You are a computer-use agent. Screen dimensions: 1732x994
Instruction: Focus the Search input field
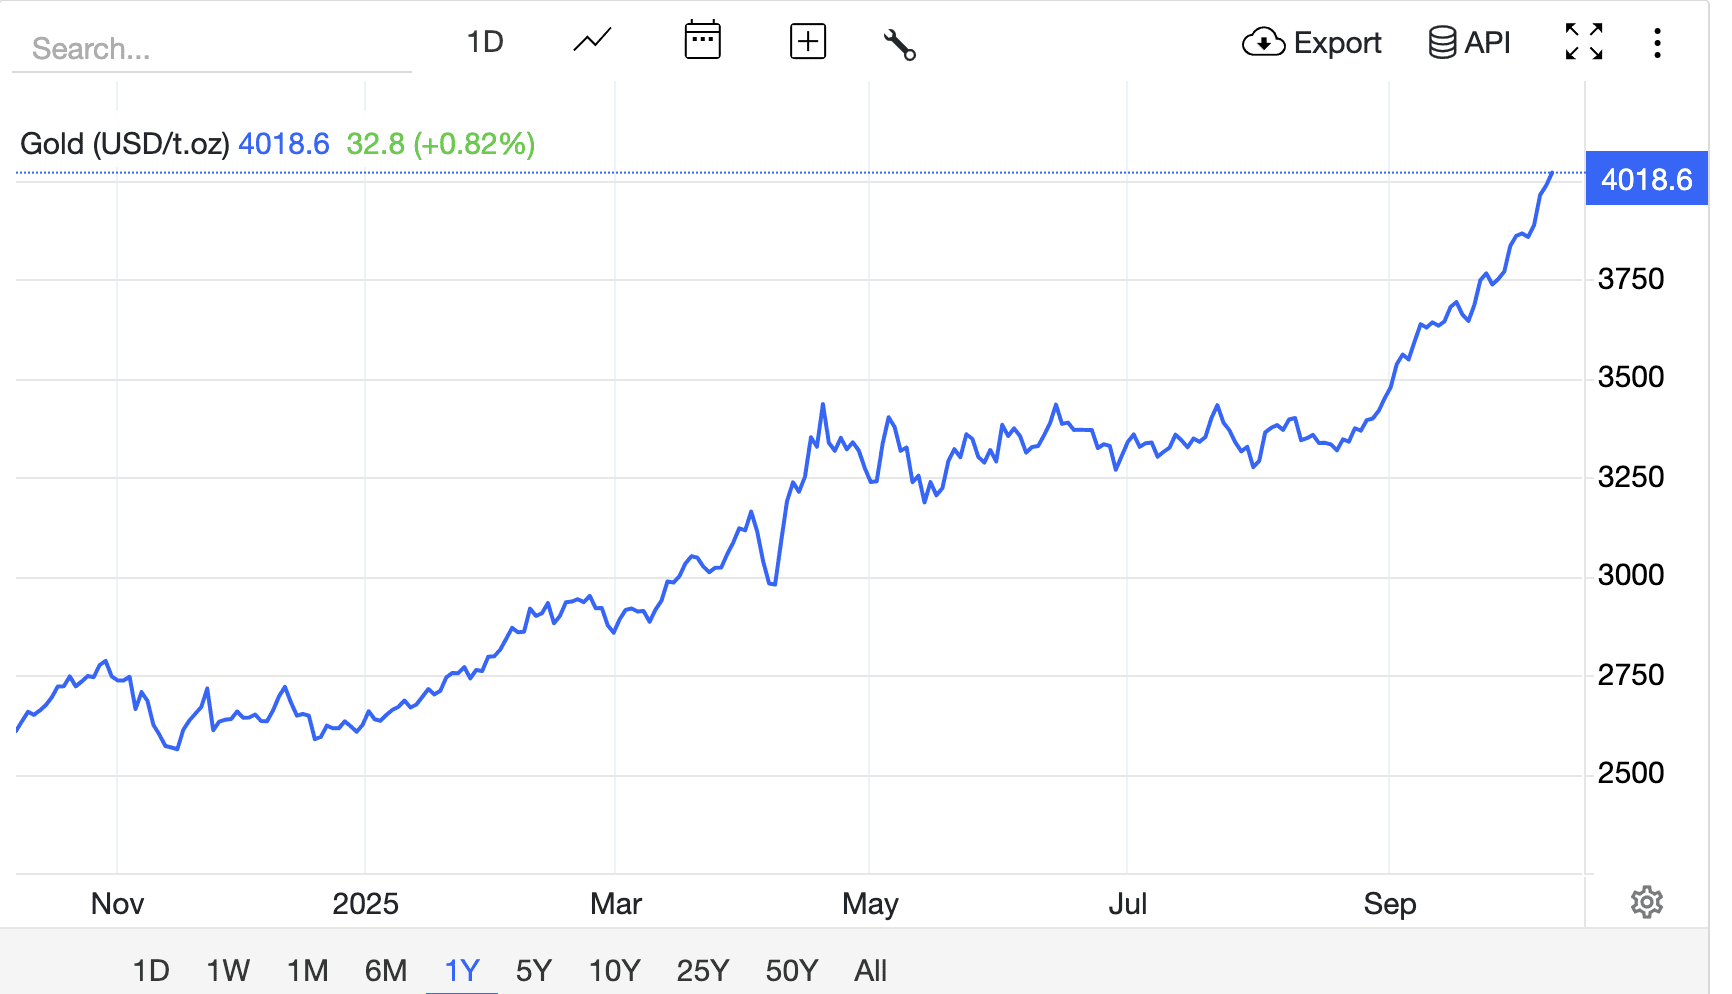[210, 49]
